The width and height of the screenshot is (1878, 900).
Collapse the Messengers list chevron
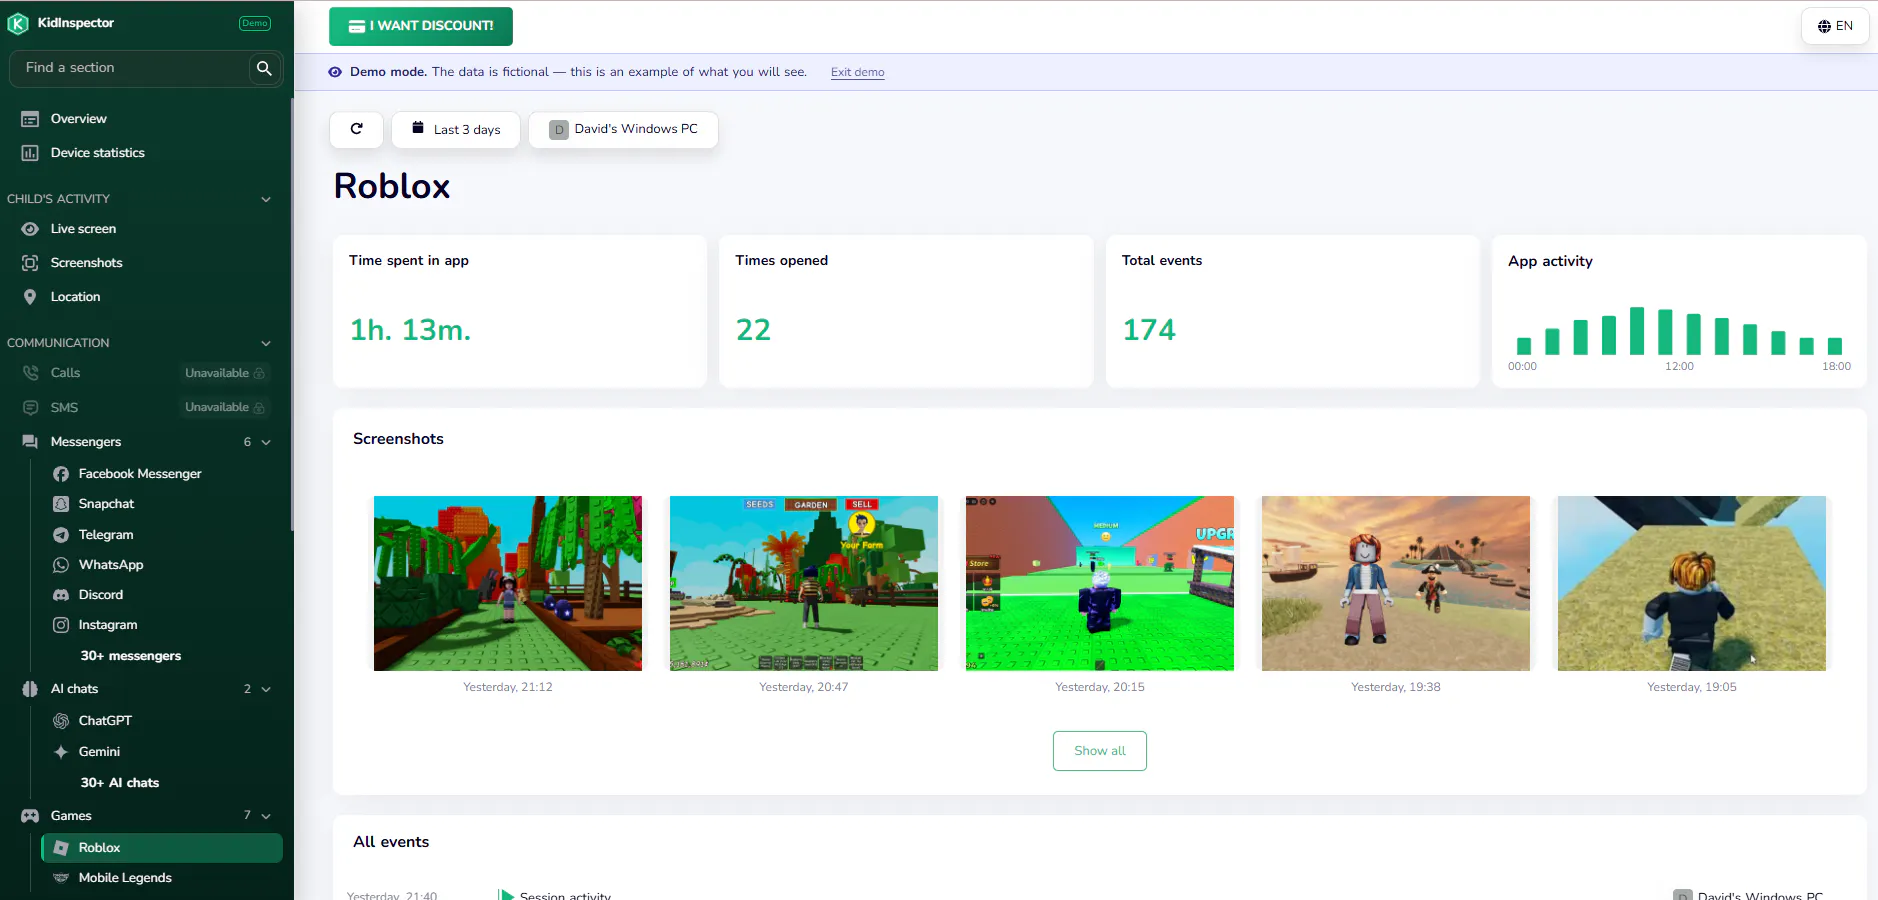point(266,442)
